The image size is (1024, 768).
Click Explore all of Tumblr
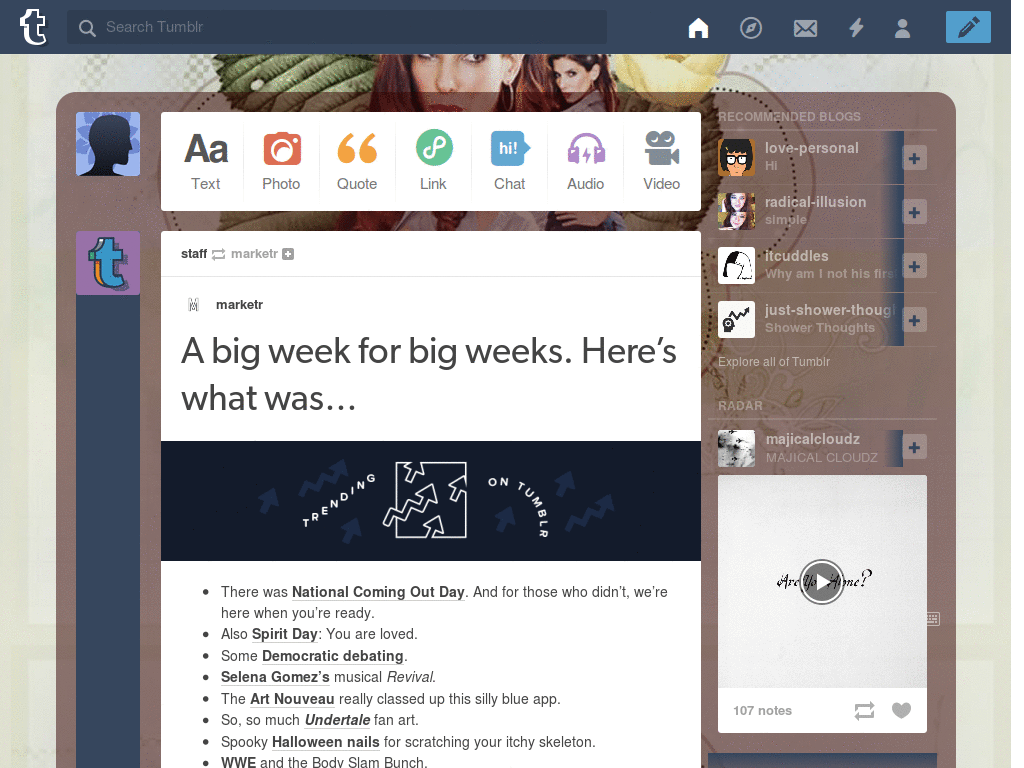click(x=774, y=362)
